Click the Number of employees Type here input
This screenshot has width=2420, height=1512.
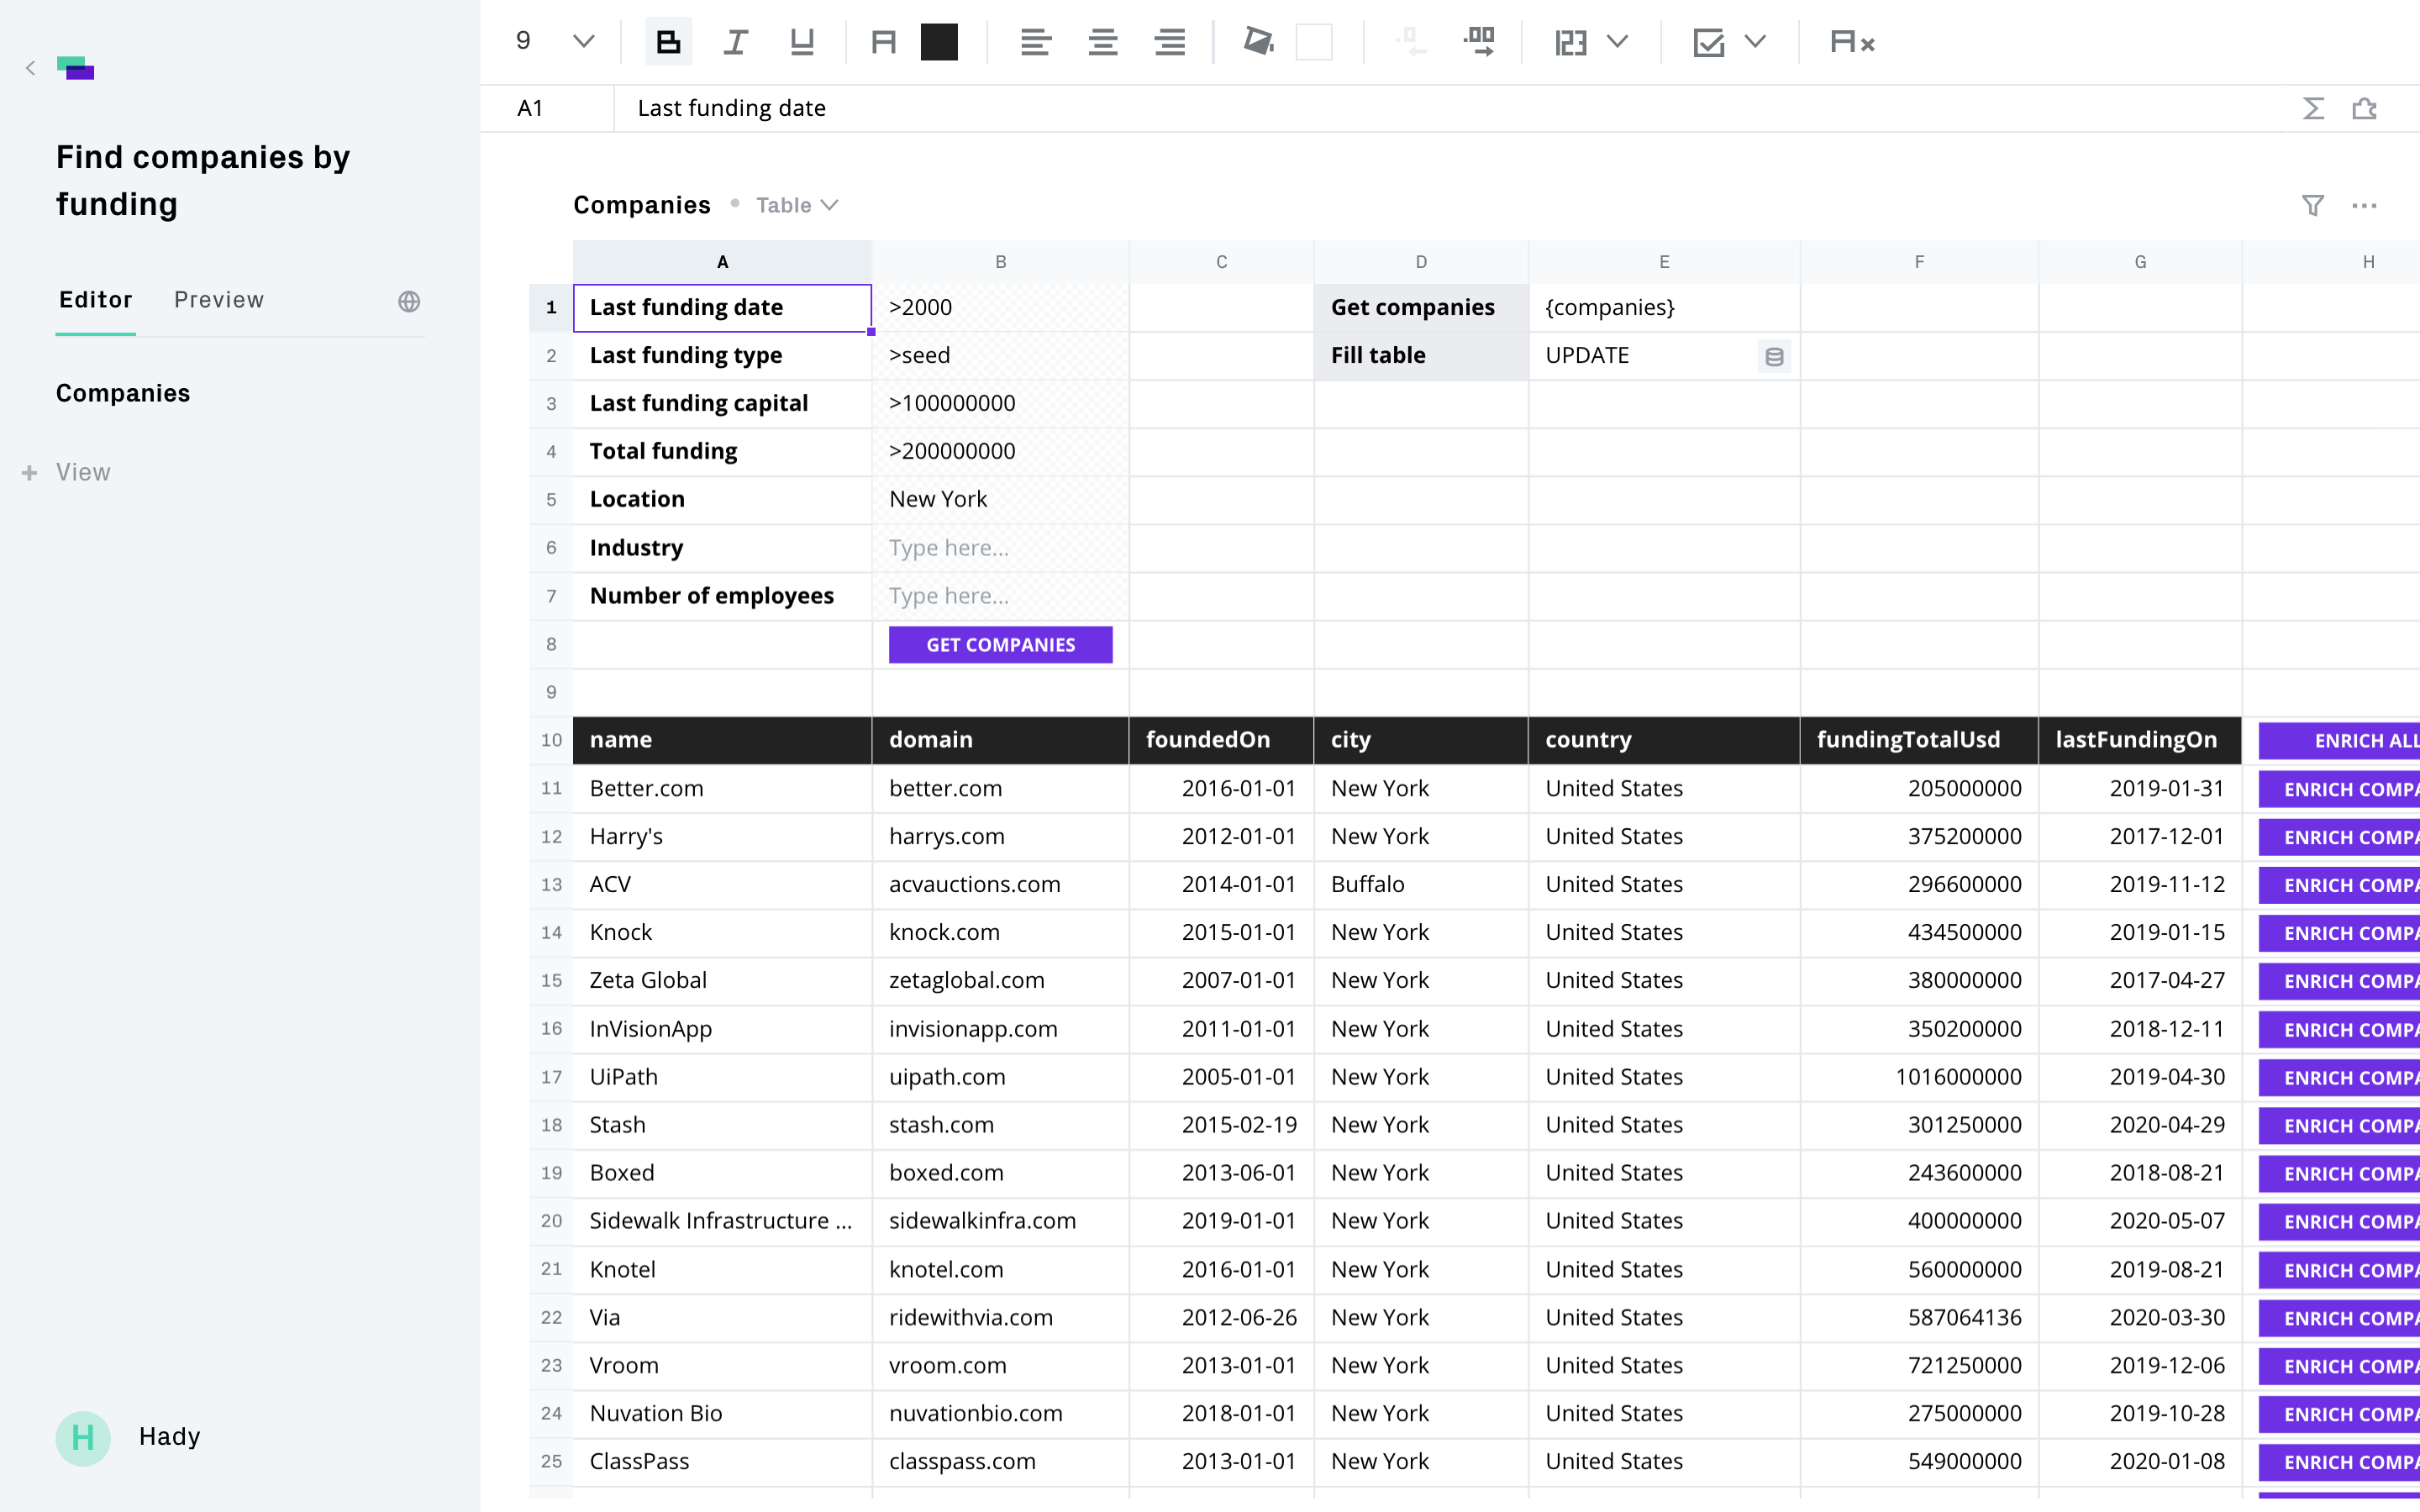[1000, 596]
